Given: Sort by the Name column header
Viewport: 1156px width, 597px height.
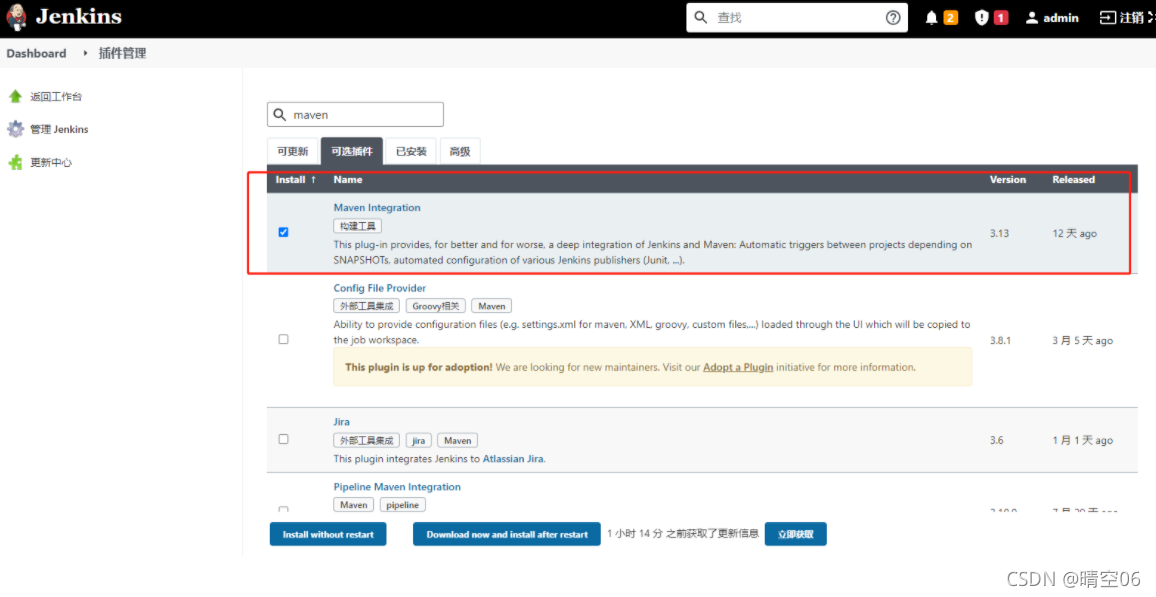Looking at the screenshot, I should click(x=348, y=179).
